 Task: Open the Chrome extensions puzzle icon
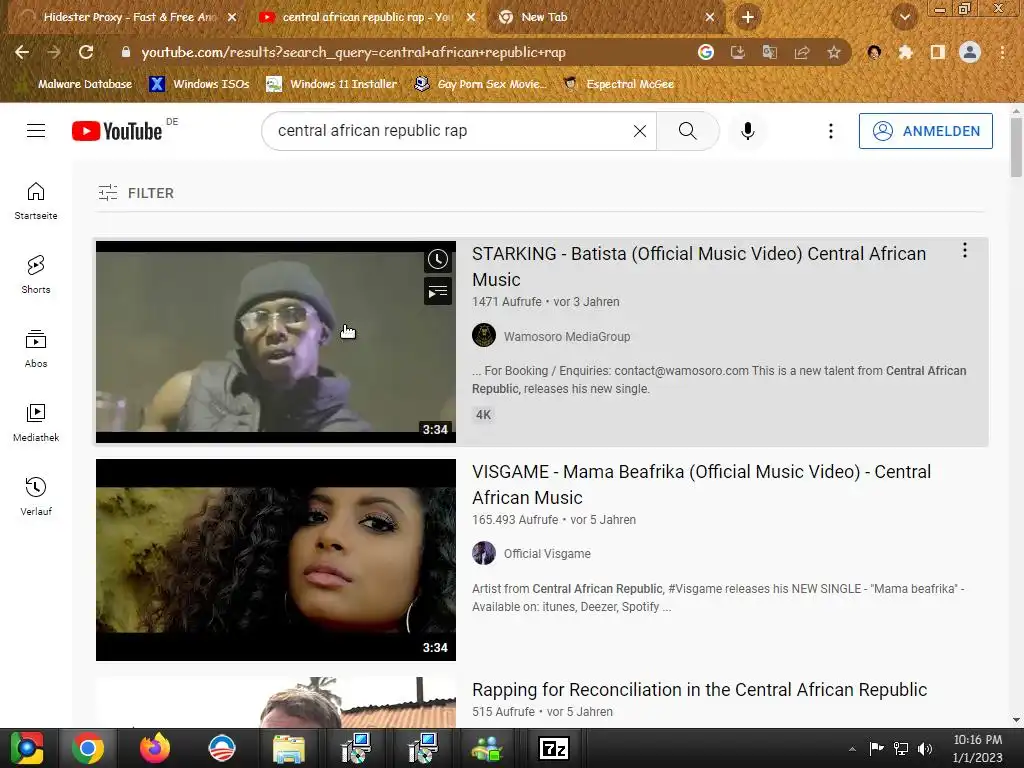[x=905, y=52]
